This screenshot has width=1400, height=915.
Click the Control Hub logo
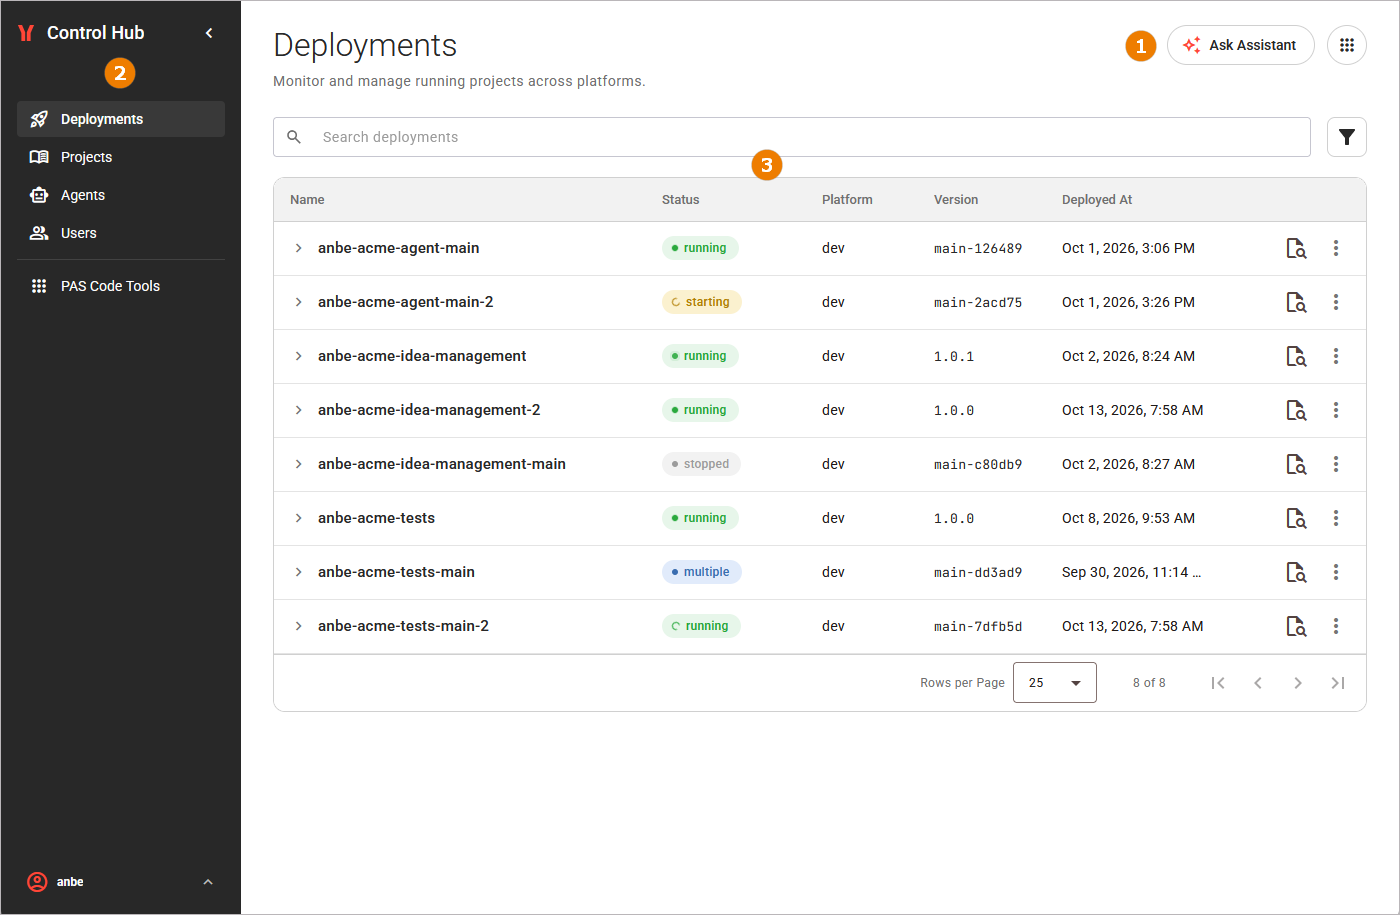click(27, 33)
